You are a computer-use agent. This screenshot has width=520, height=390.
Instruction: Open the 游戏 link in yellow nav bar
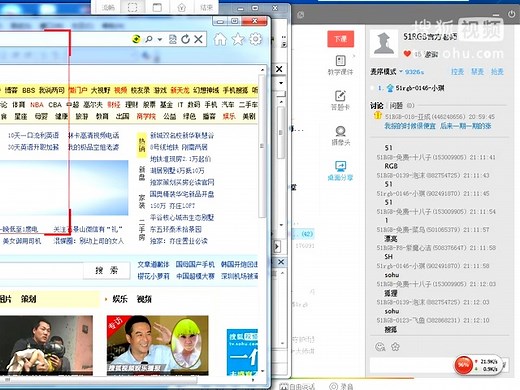point(160,90)
